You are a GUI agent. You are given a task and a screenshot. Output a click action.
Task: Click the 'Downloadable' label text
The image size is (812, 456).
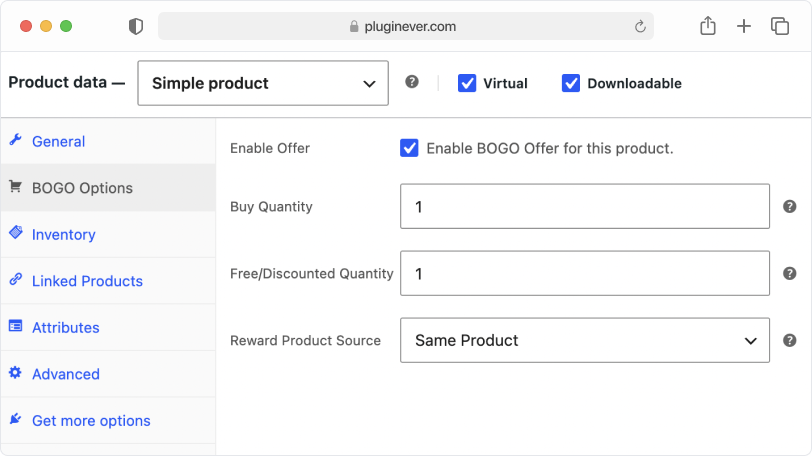pyautogui.click(x=634, y=83)
